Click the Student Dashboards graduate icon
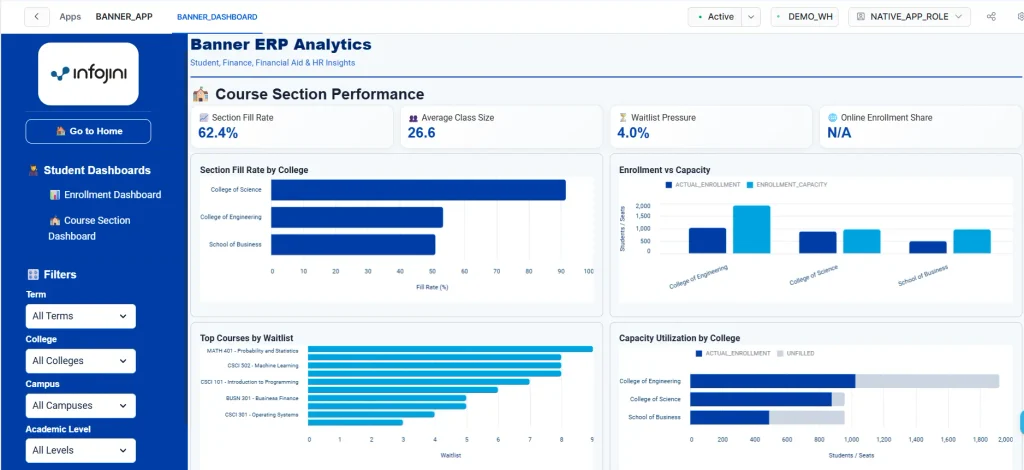This screenshot has width=1024, height=470. coord(33,170)
